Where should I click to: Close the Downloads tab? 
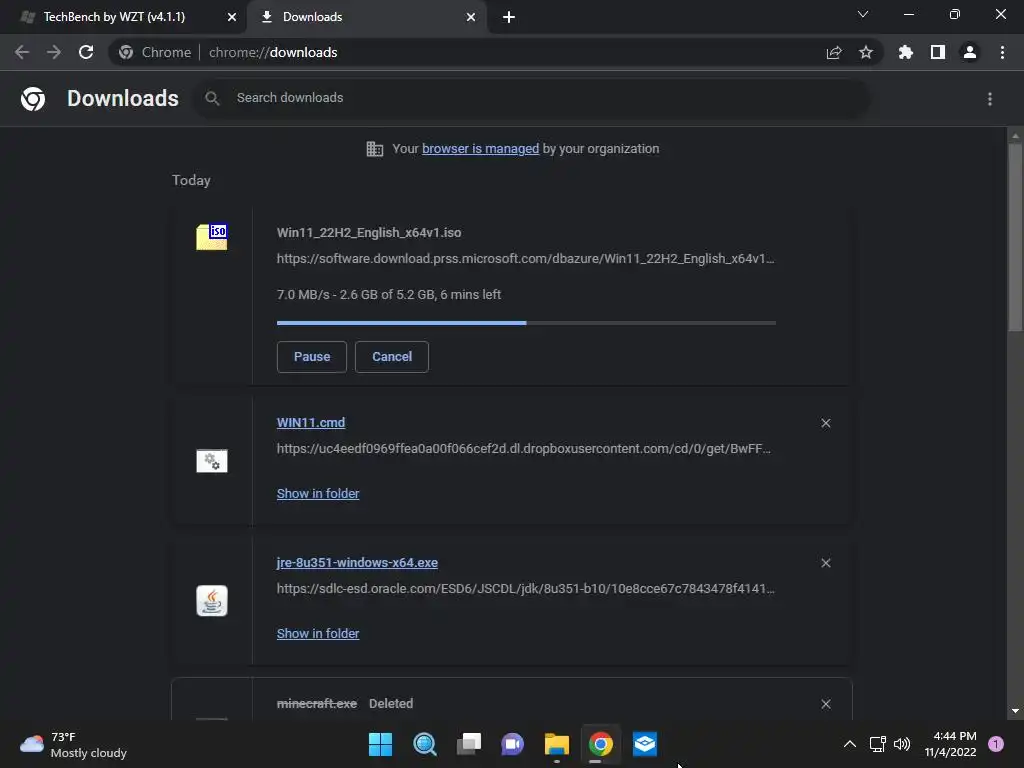tap(471, 17)
